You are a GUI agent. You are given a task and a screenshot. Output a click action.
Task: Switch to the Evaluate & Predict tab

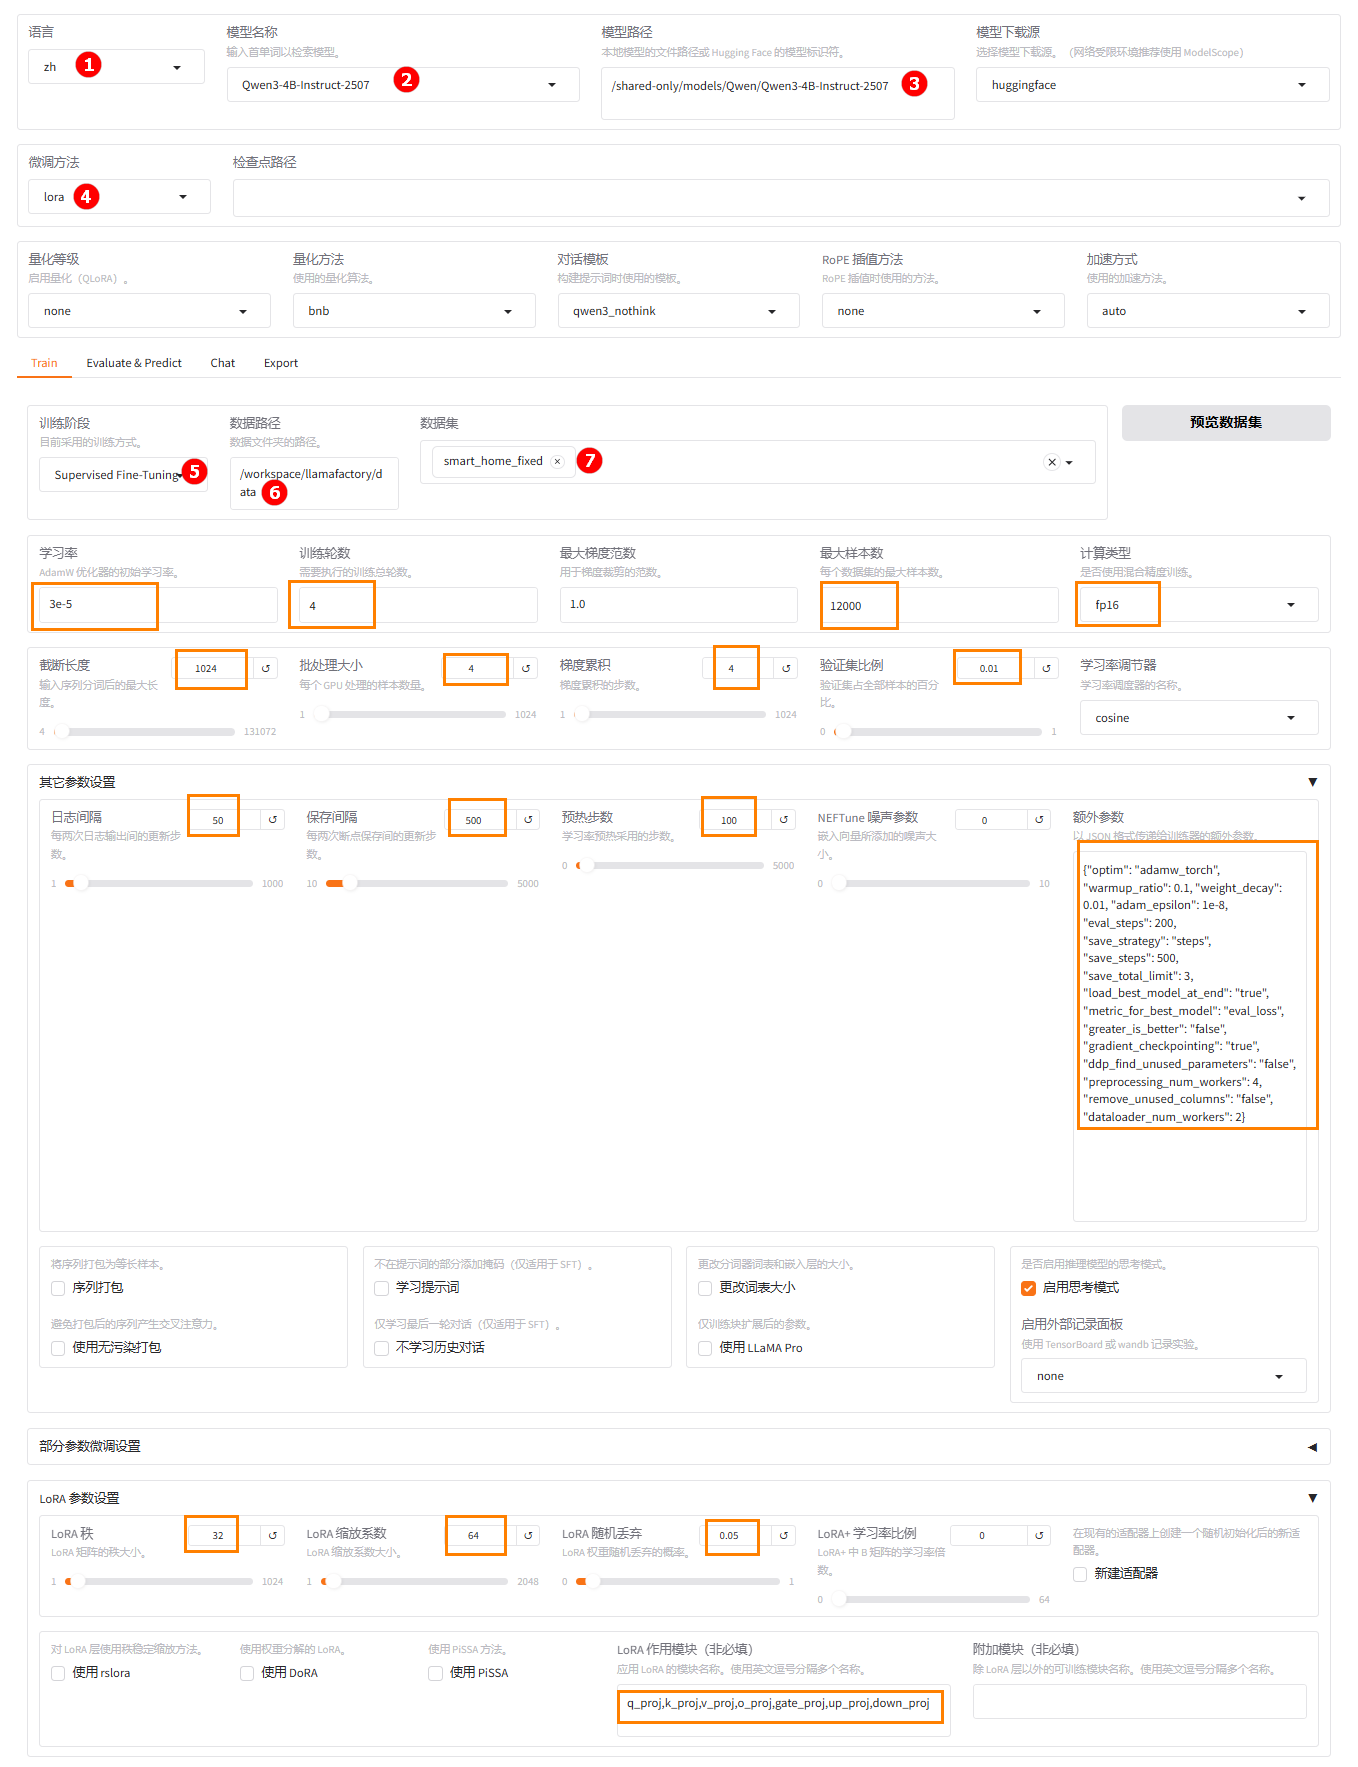[134, 363]
